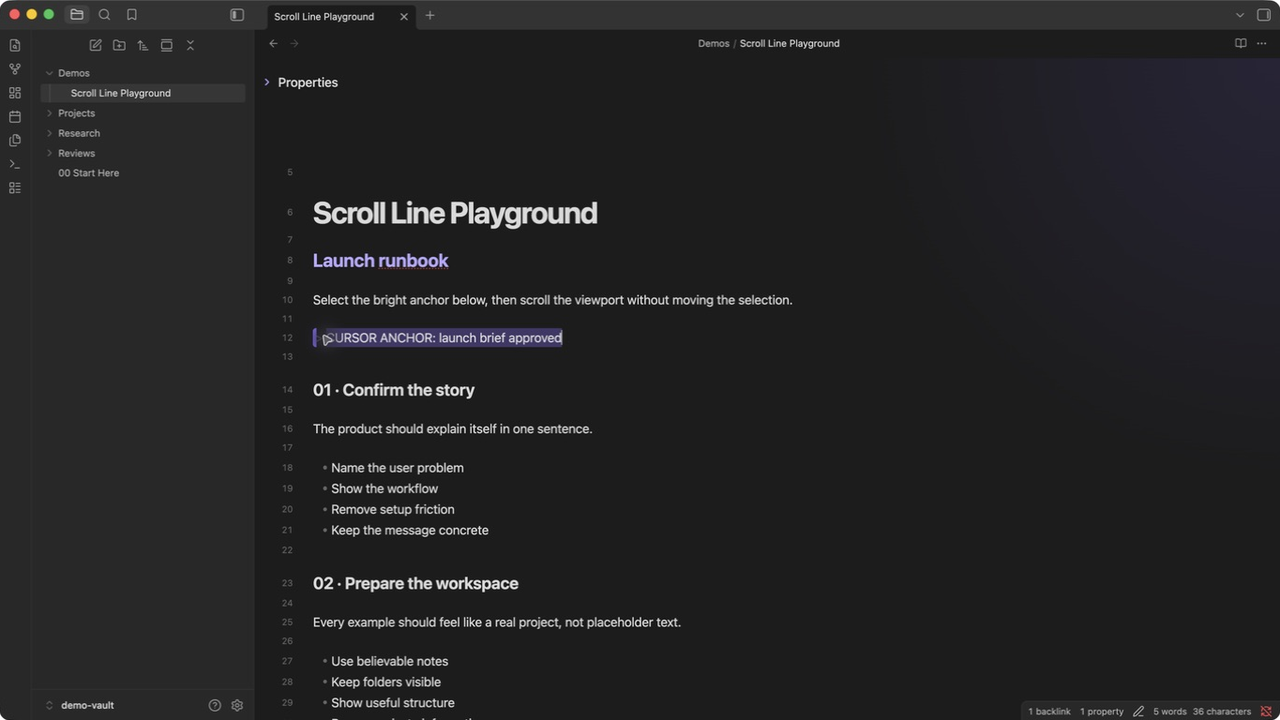Open today's daily note calendar icon
The image size is (1280, 720).
[15, 116]
